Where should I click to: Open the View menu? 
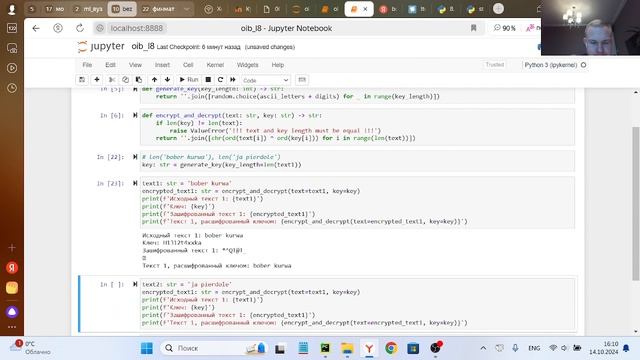coord(135,65)
